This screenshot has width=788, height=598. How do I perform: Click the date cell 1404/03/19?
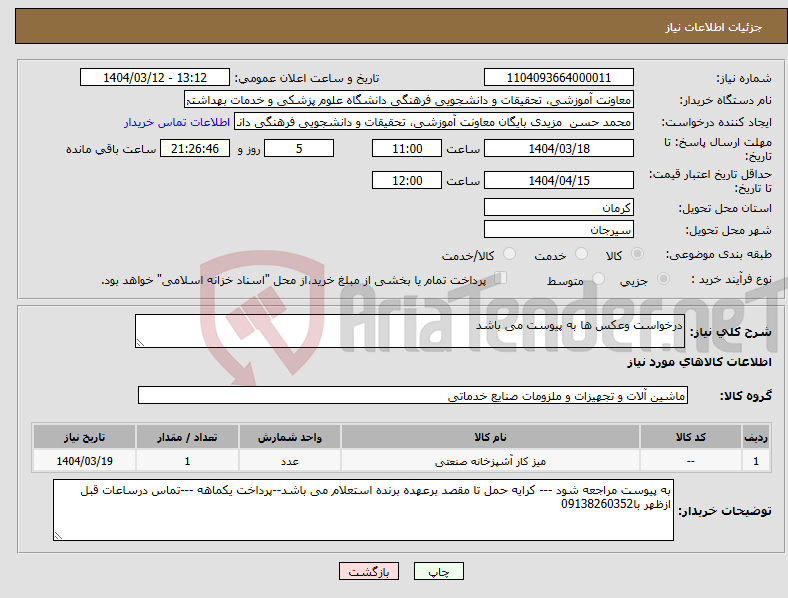(84, 461)
